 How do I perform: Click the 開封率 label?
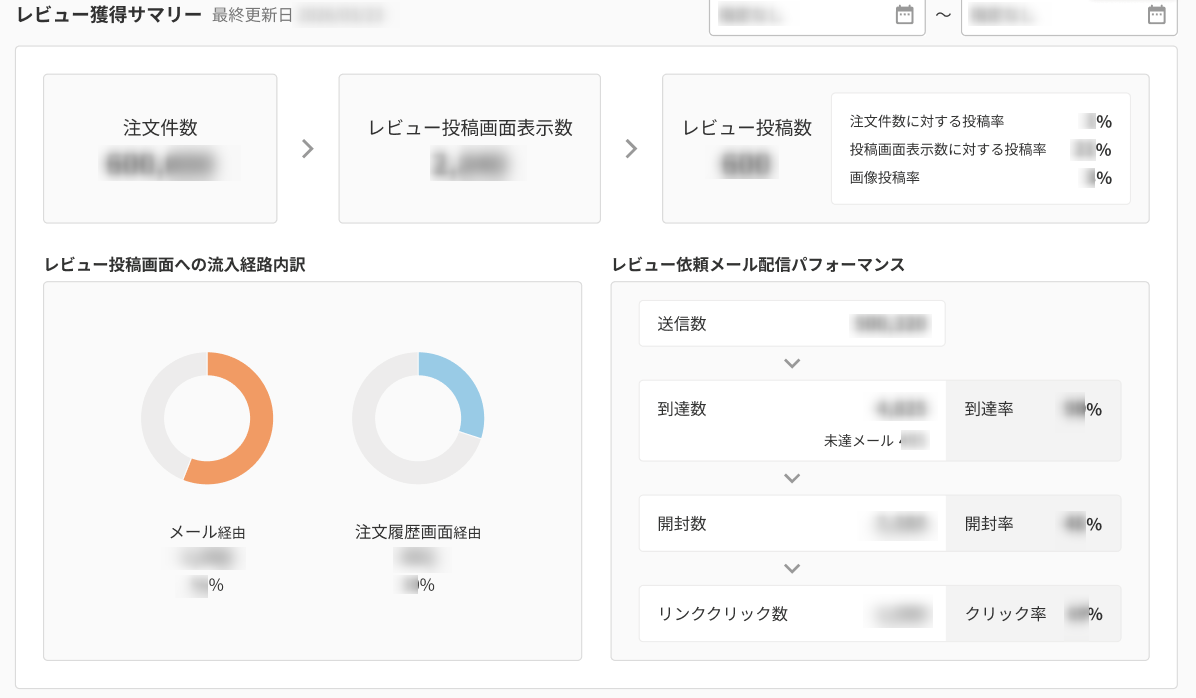(x=989, y=524)
